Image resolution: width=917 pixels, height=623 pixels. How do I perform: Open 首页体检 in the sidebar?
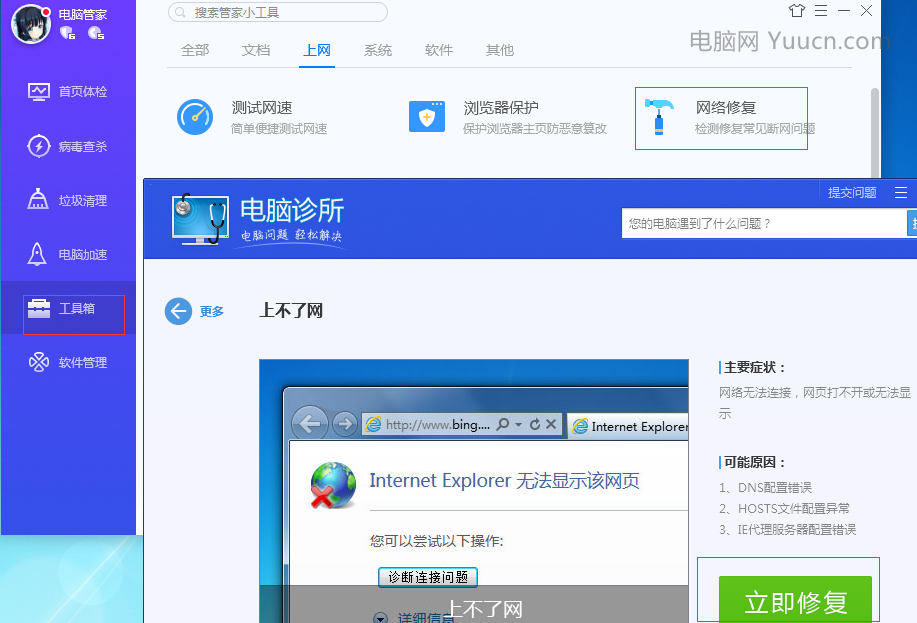(x=68, y=92)
